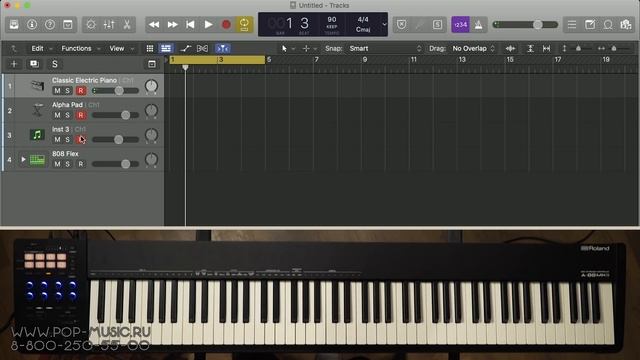
Task: Click the global Solo S button in track header
Action: coord(55,64)
